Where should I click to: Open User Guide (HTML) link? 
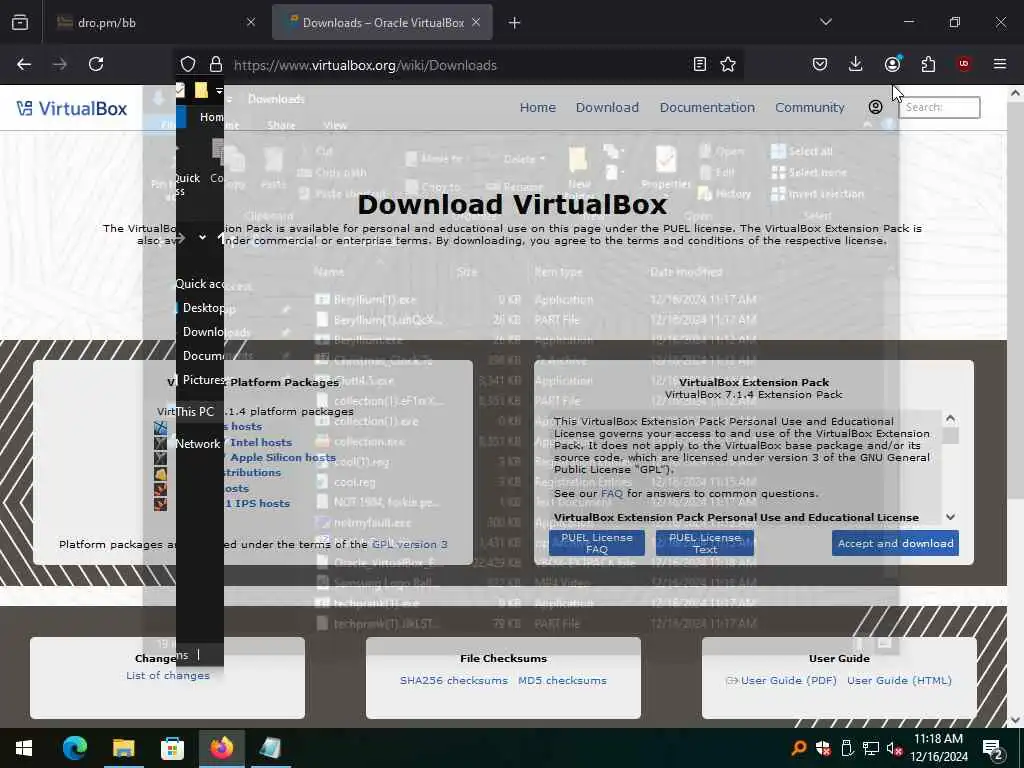(x=899, y=680)
